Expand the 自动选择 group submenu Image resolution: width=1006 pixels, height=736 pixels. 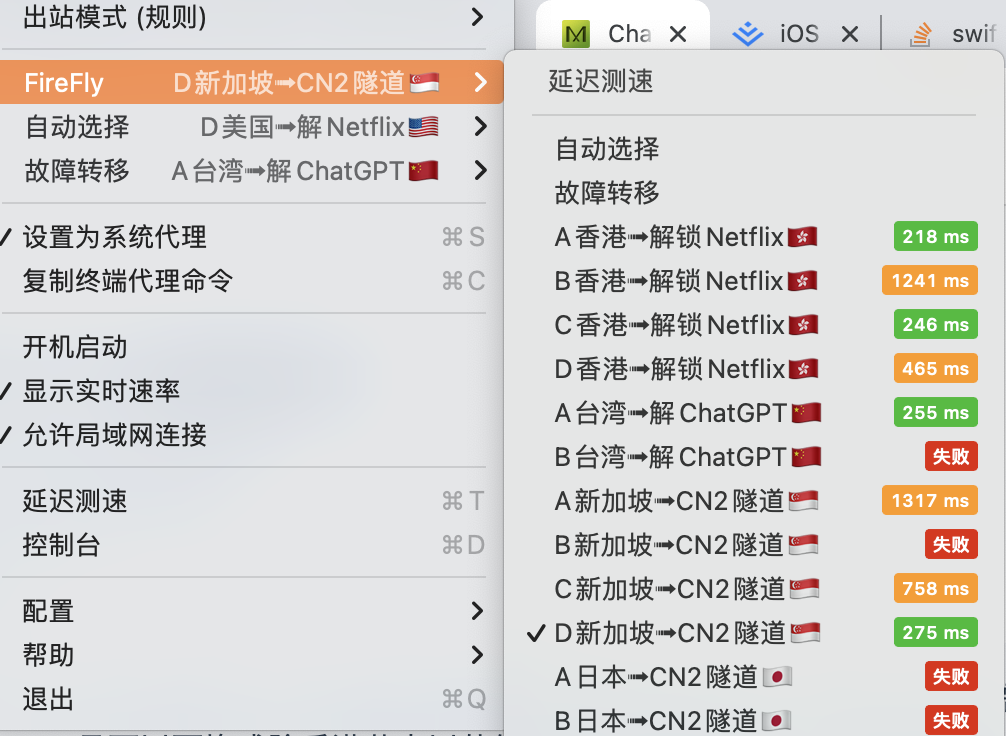252,126
